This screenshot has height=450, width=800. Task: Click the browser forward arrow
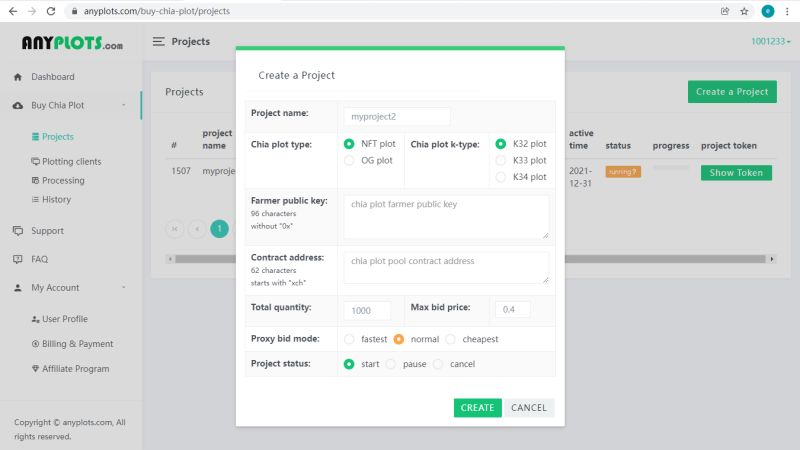32,11
